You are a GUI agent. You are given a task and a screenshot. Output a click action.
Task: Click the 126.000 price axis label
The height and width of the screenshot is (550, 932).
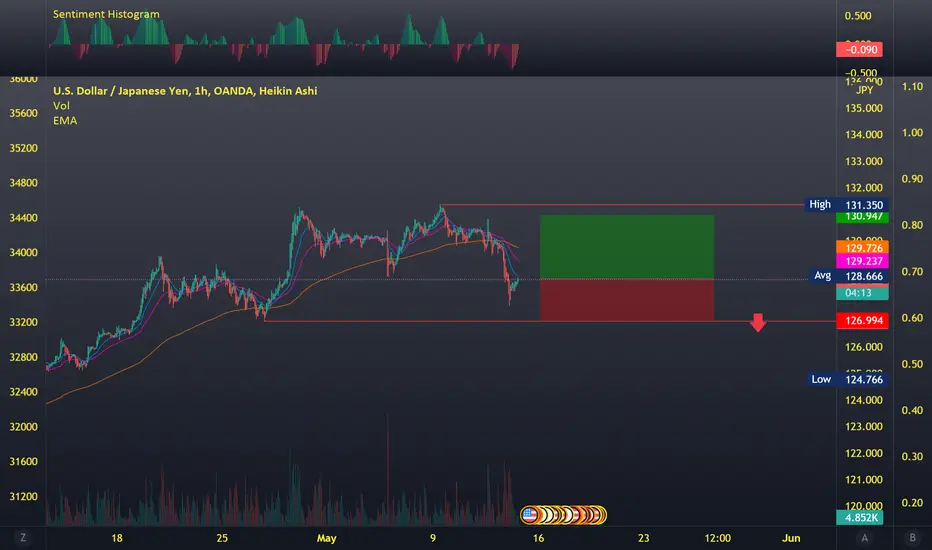(864, 347)
